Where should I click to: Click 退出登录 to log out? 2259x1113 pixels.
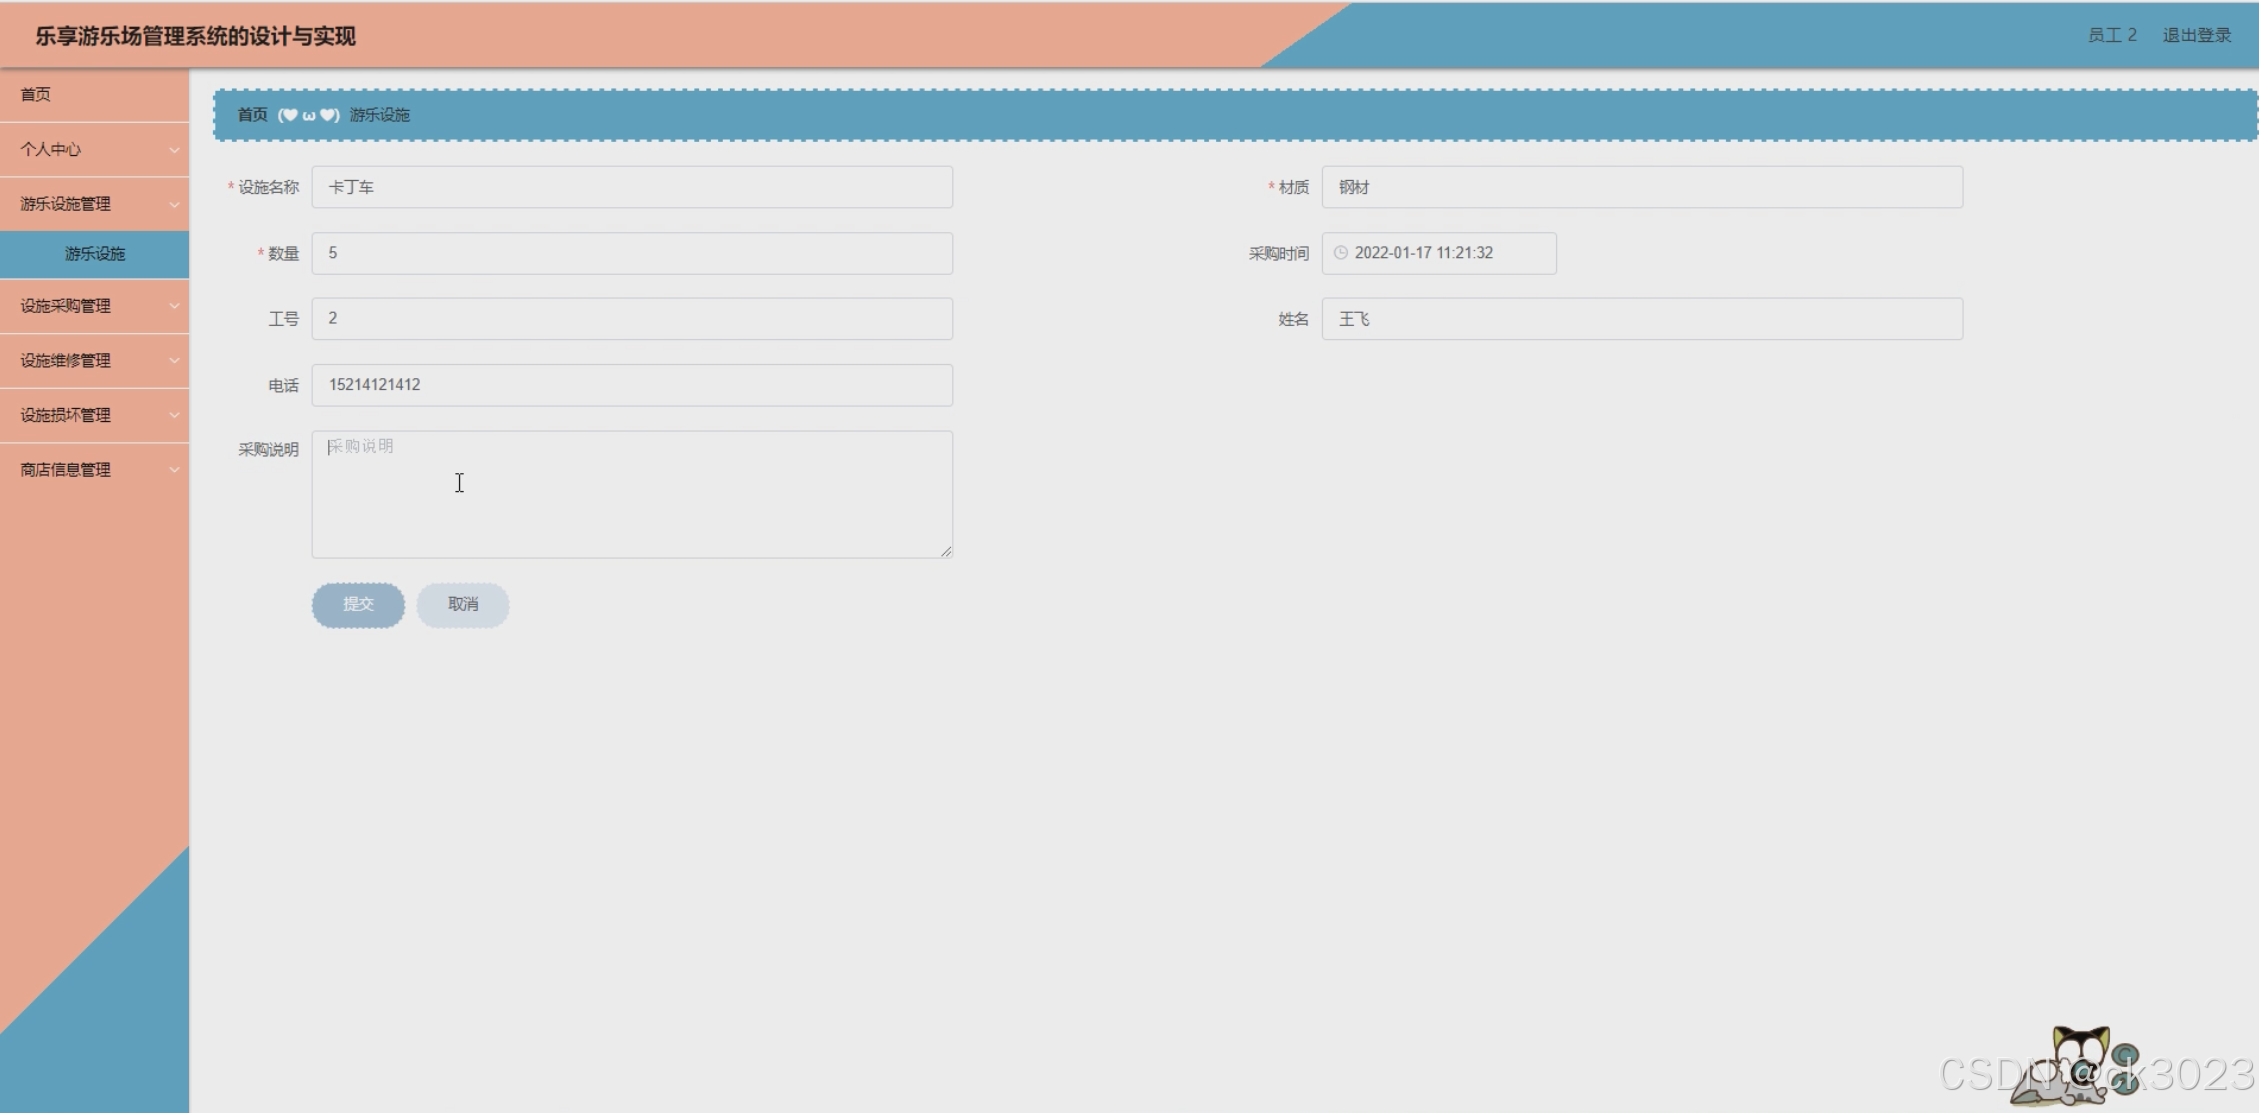2196,35
